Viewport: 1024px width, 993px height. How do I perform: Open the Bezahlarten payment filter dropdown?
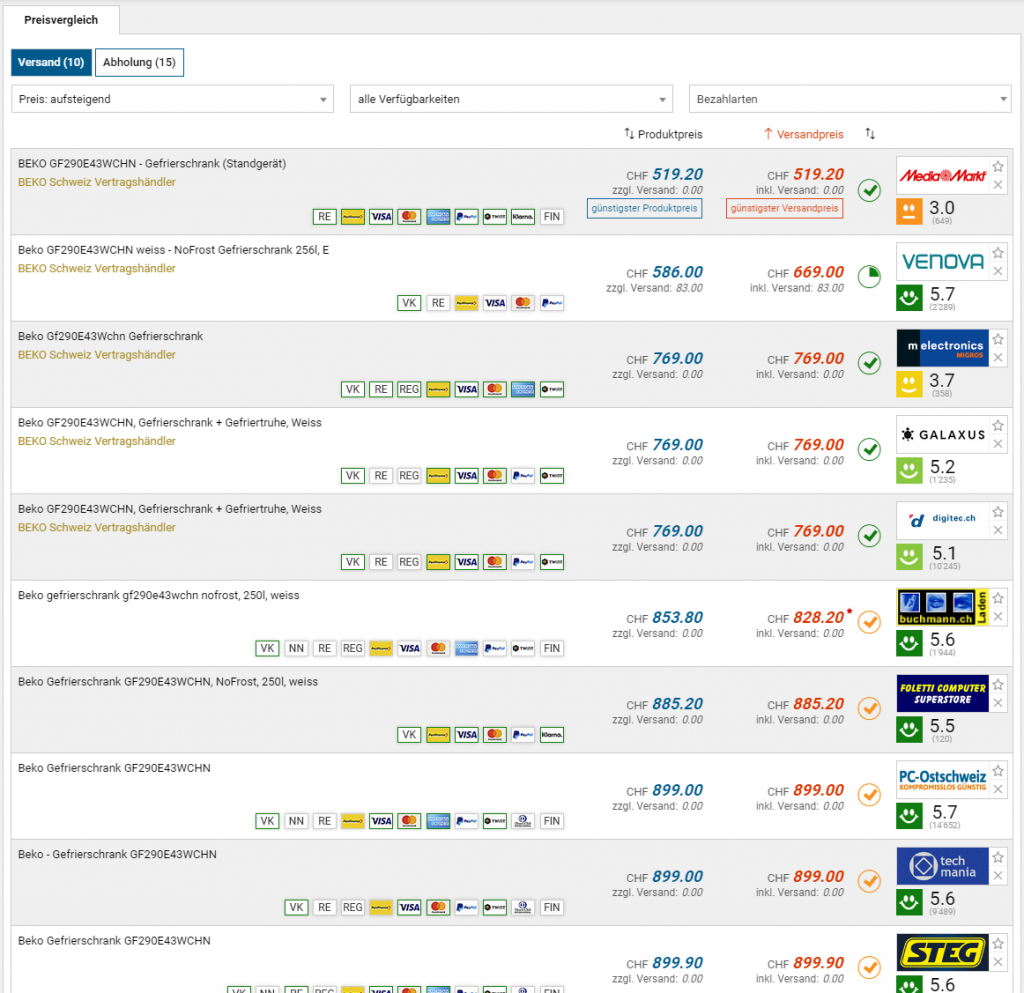[850, 99]
